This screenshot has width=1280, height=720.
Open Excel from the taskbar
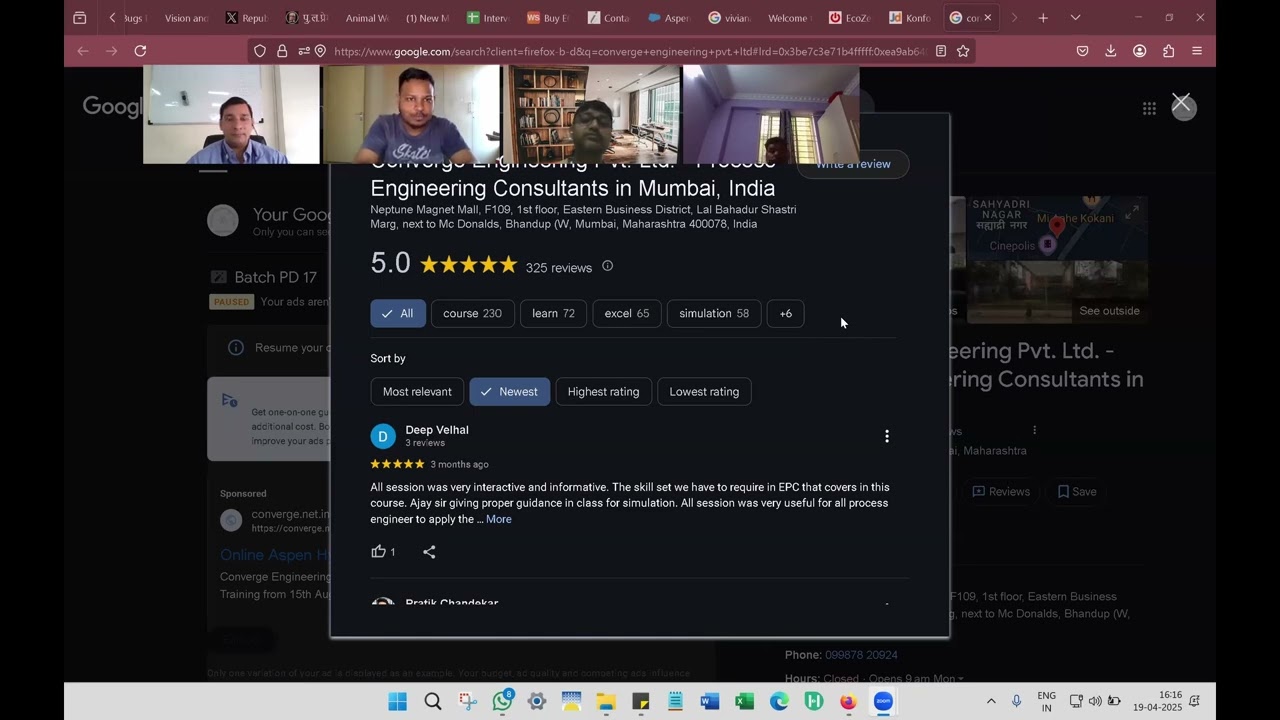[x=745, y=701]
